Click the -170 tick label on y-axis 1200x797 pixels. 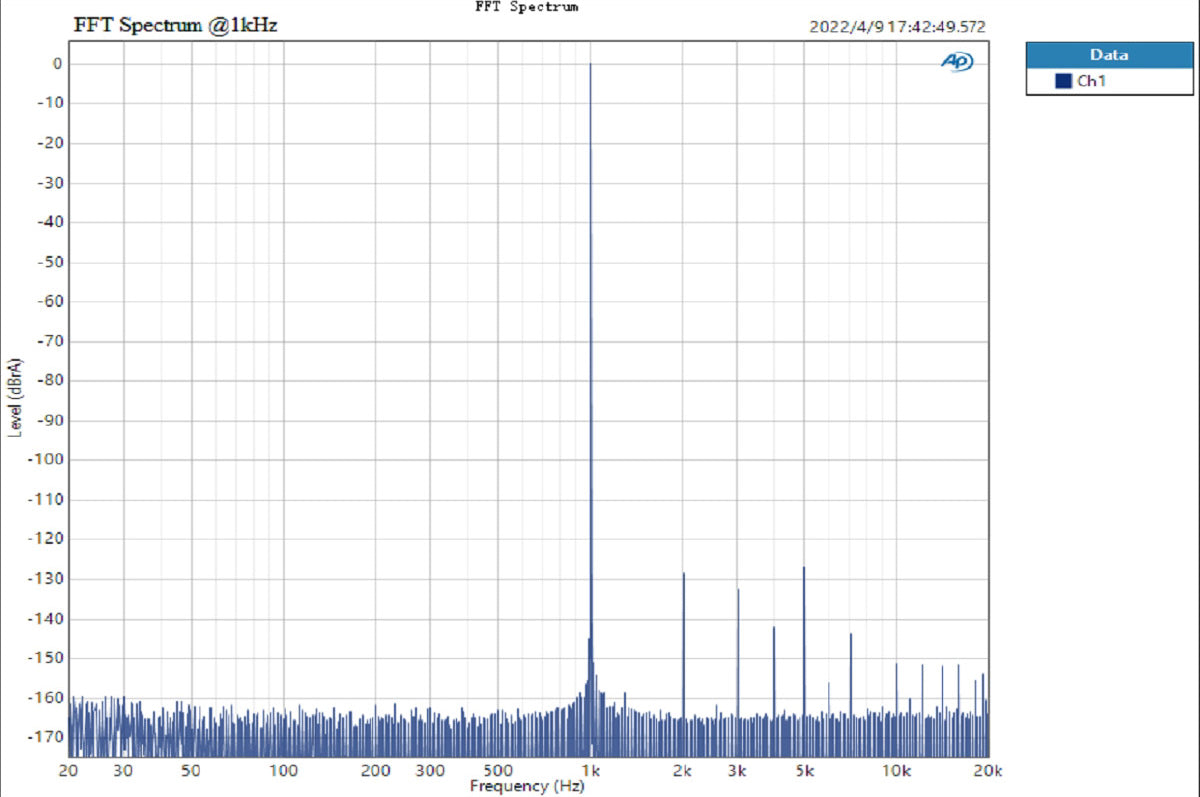(50, 737)
